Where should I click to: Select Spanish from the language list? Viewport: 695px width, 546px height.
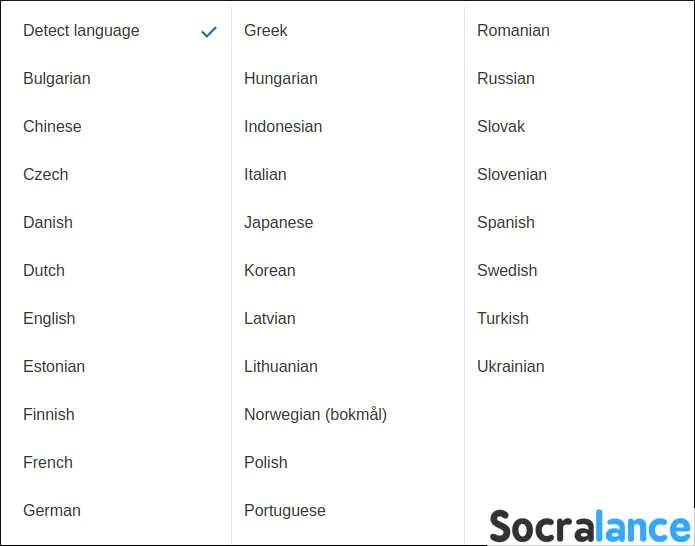tap(506, 223)
